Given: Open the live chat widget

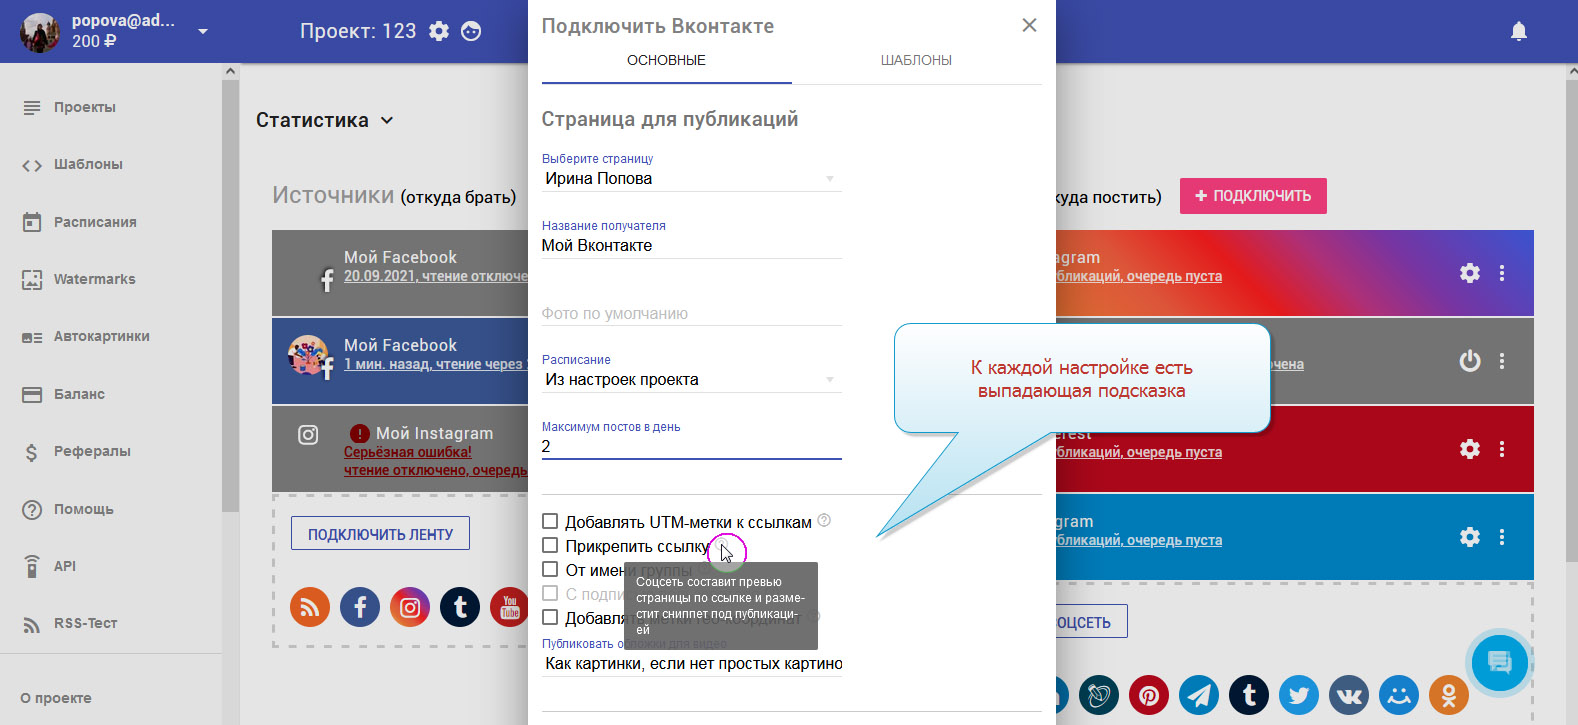Looking at the screenshot, I should click(x=1499, y=662).
